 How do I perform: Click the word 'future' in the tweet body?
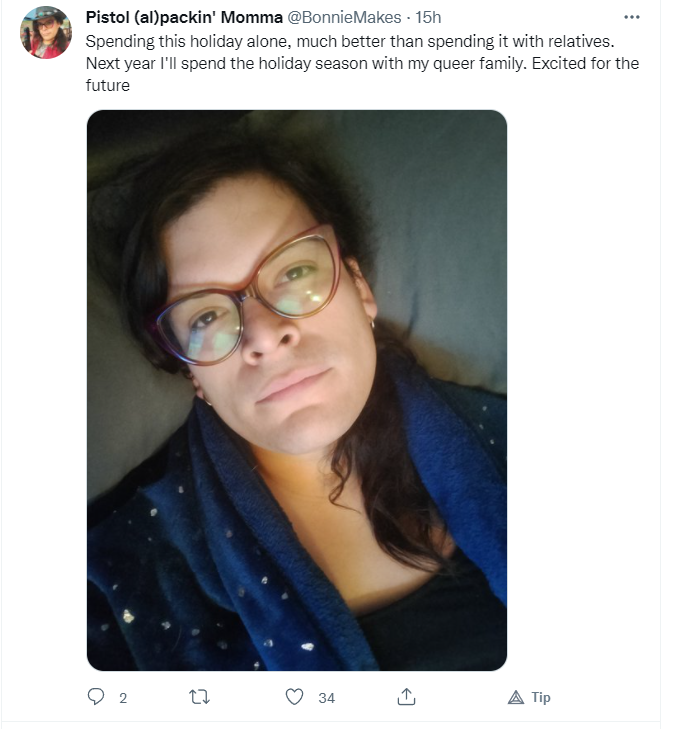[x=107, y=86]
